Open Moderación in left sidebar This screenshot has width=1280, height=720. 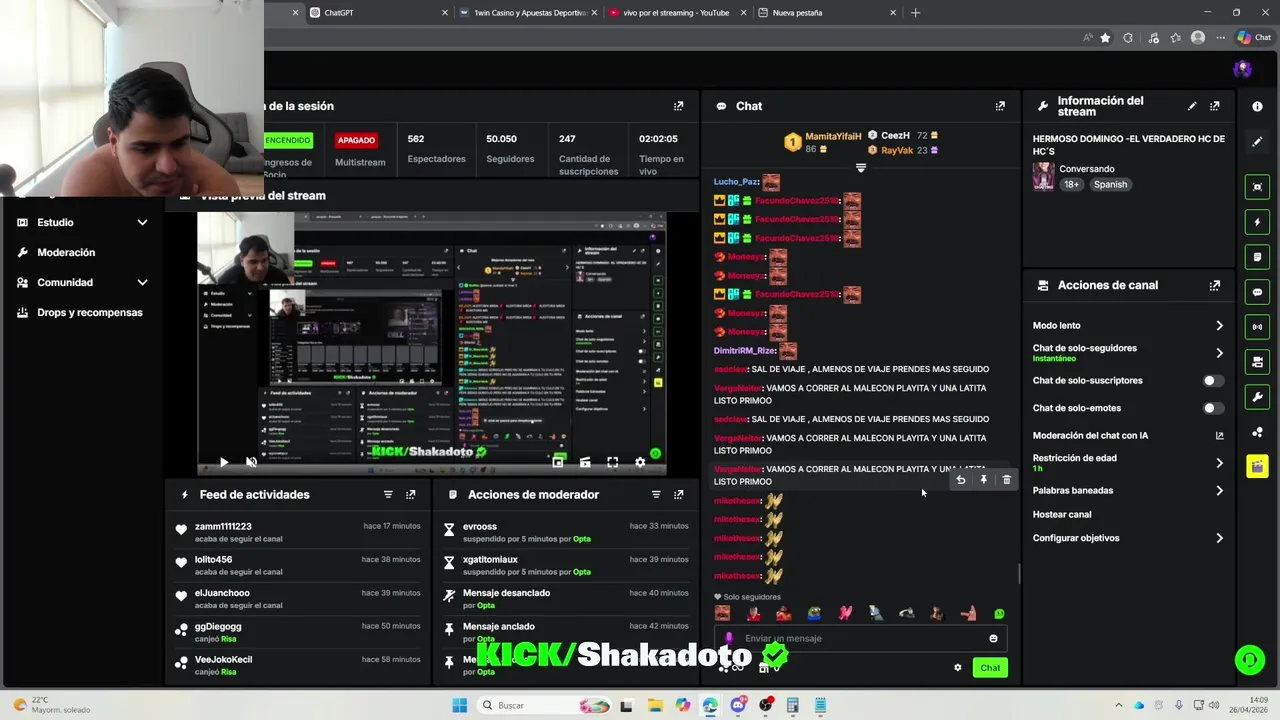[x=66, y=253]
